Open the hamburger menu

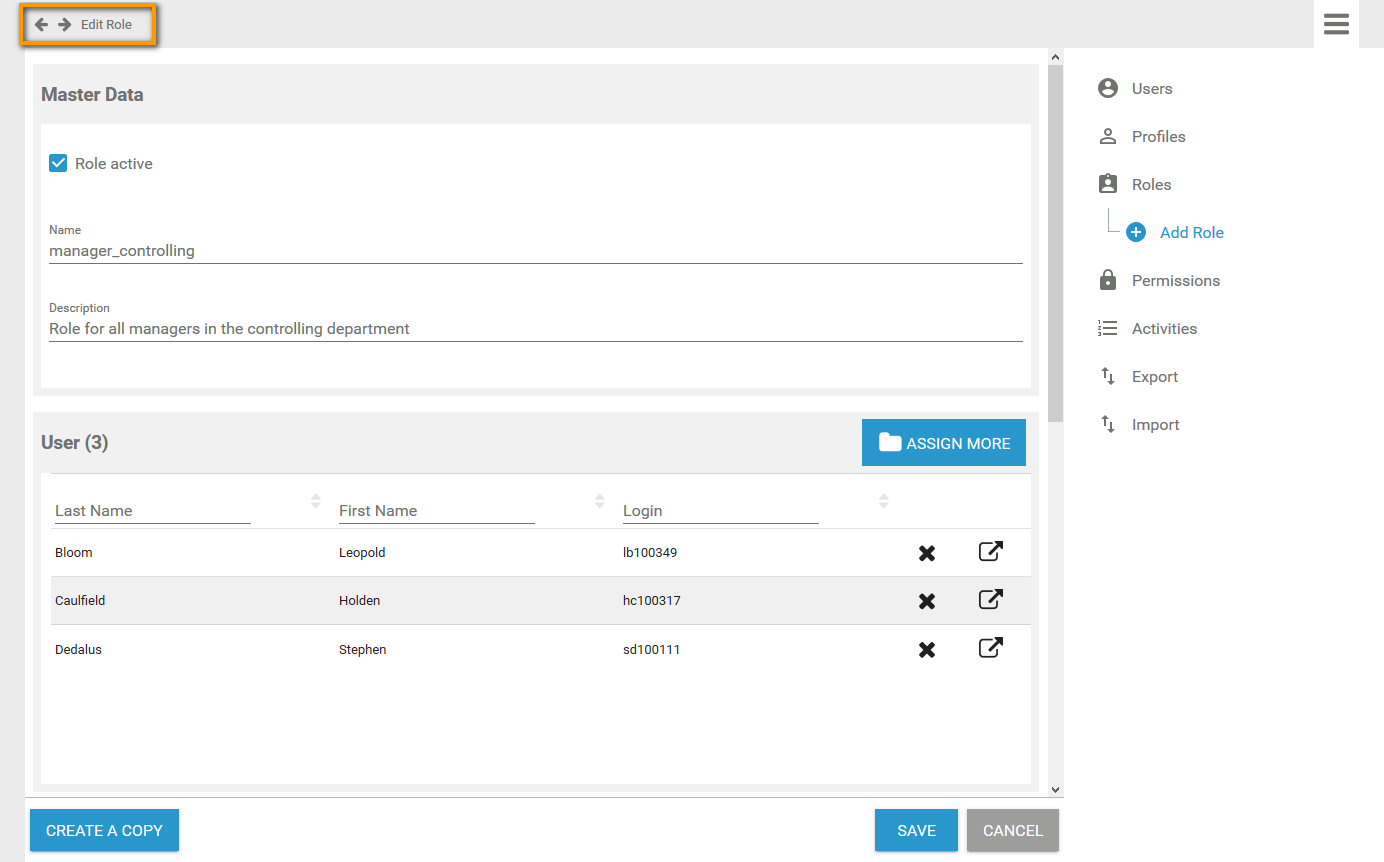pyautogui.click(x=1336, y=24)
